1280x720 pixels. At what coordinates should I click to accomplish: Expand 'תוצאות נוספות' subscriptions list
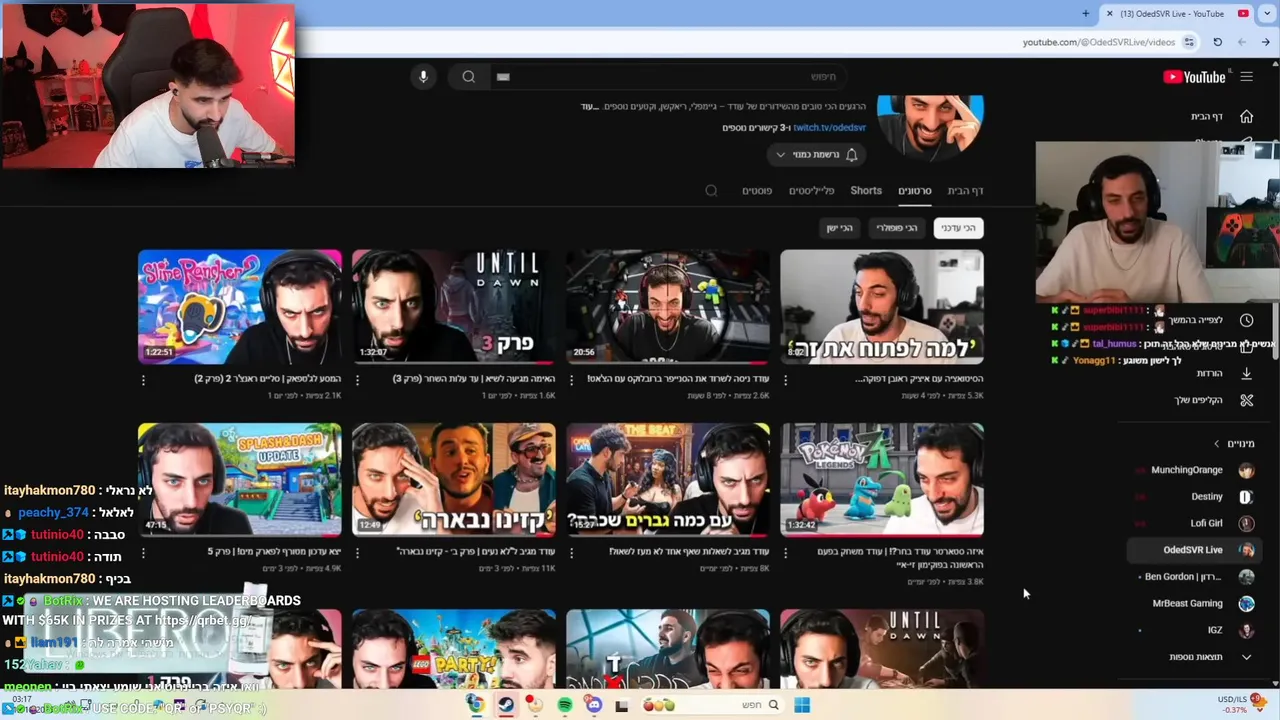(x=1211, y=657)
